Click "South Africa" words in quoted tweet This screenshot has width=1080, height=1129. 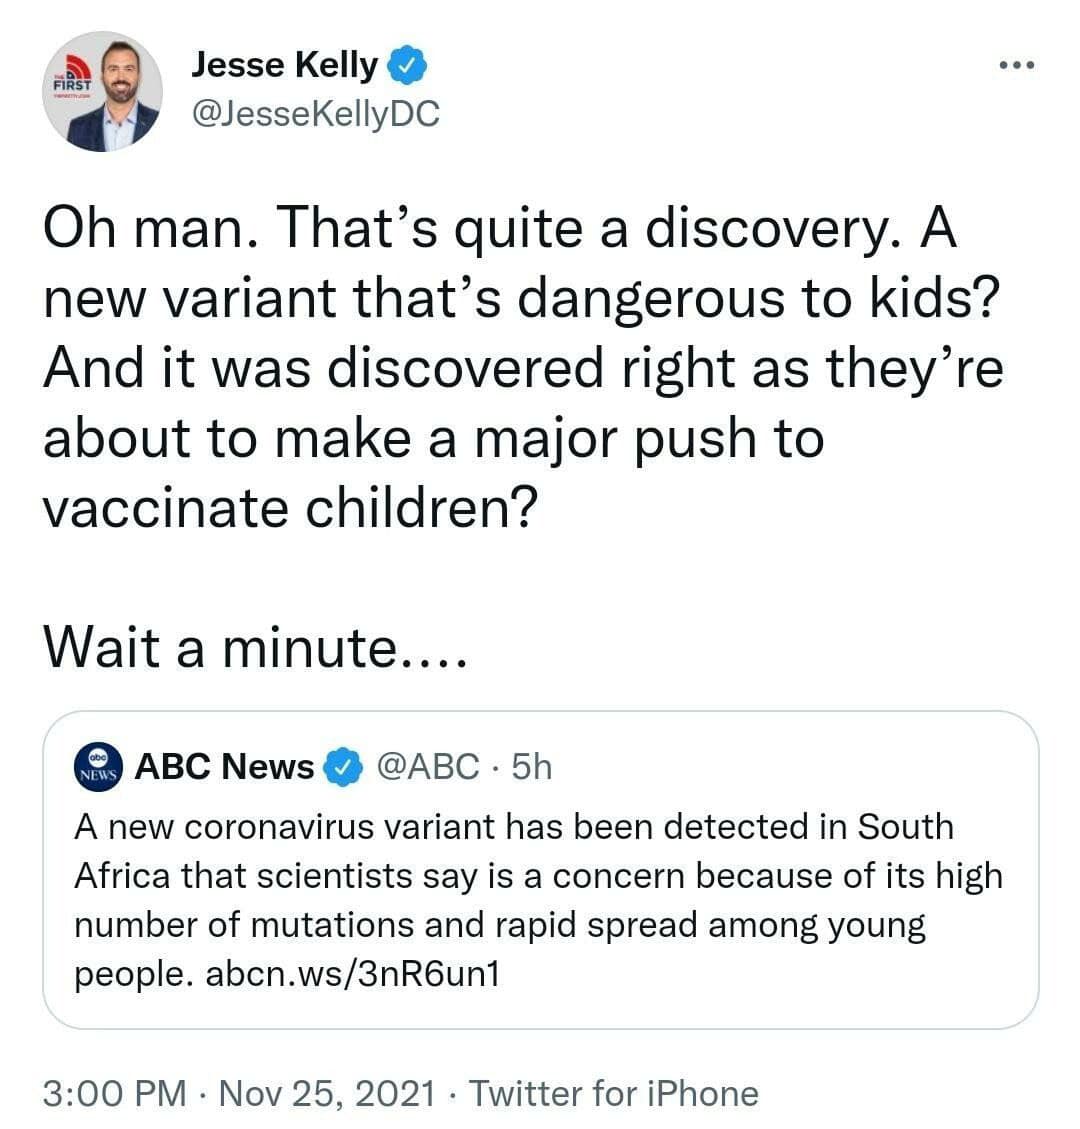coord(905,828)
